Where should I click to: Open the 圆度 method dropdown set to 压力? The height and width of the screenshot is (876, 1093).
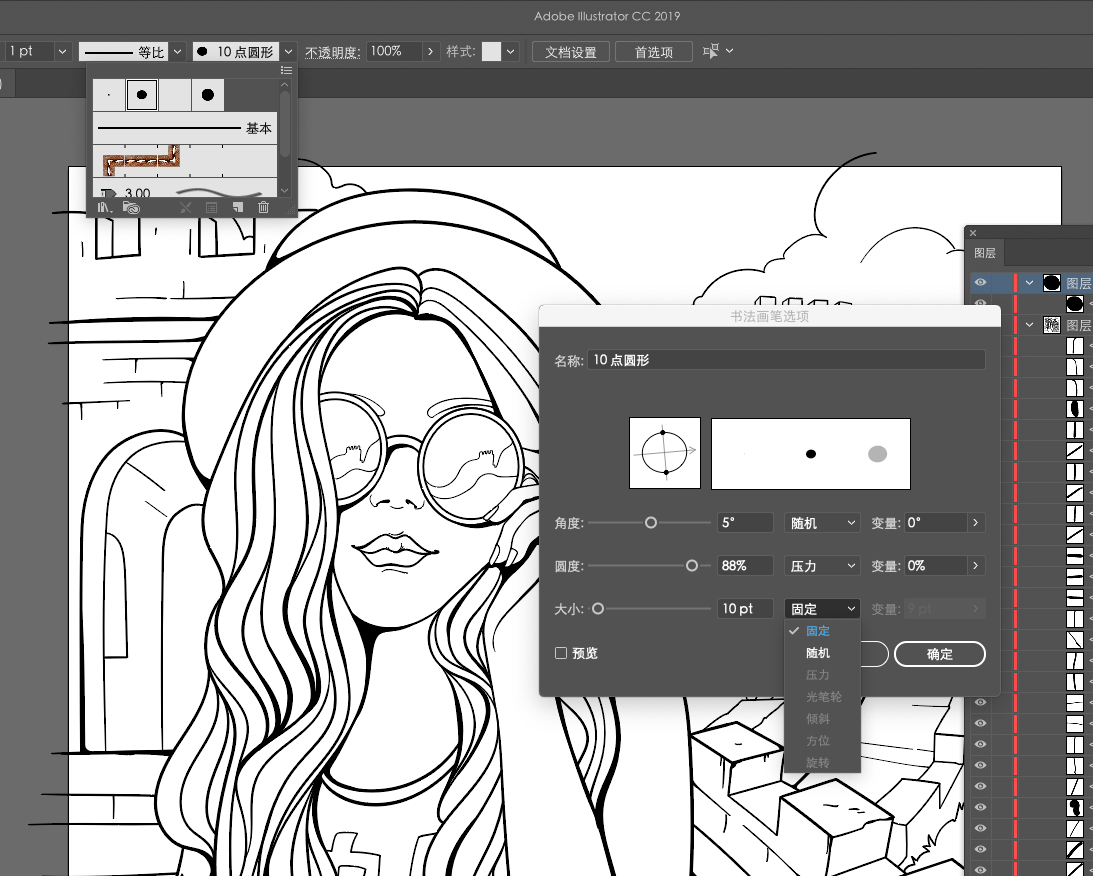(x=822, y=566)
